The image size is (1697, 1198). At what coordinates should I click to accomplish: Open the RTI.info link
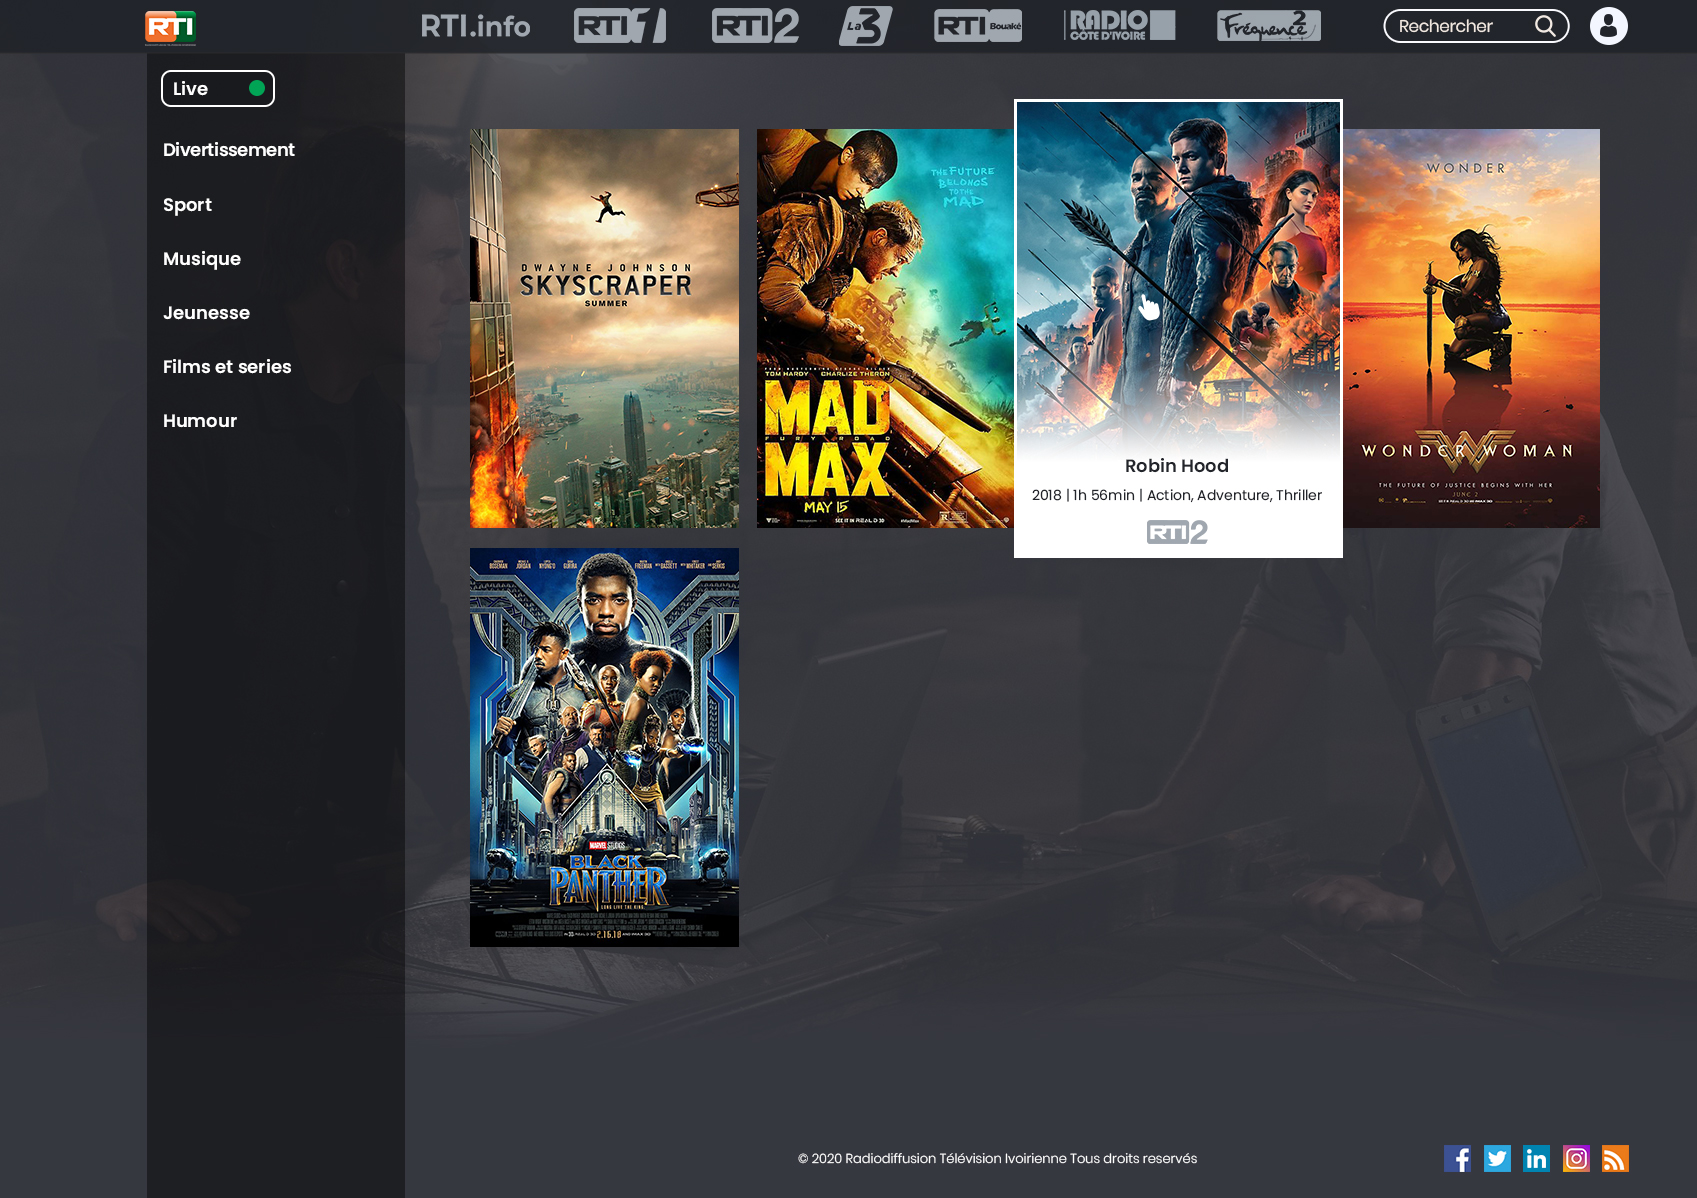[475, 26]
